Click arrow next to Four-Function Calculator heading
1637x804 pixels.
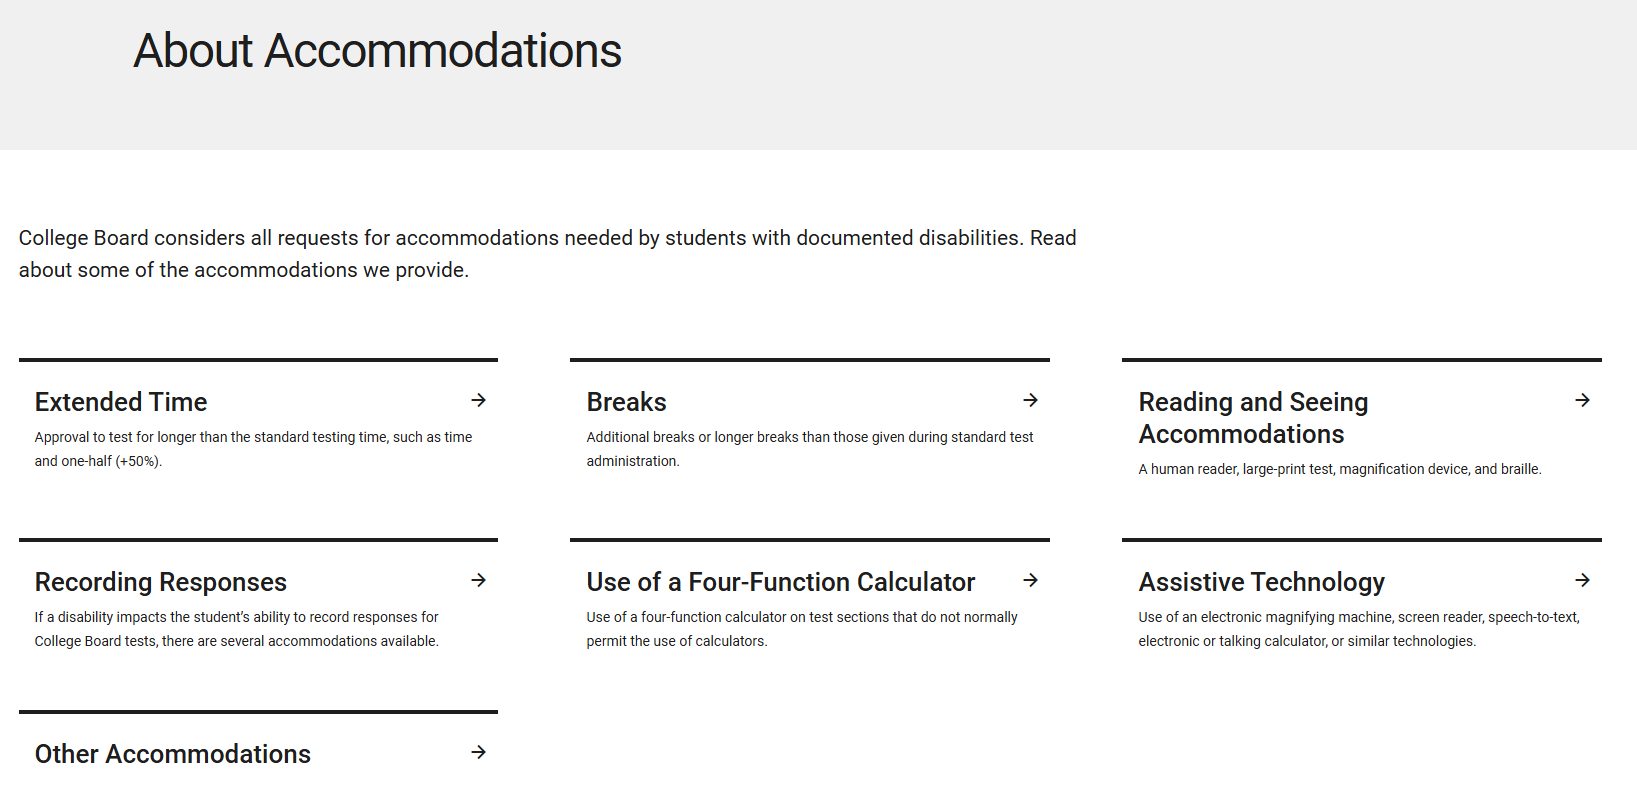1031,580
